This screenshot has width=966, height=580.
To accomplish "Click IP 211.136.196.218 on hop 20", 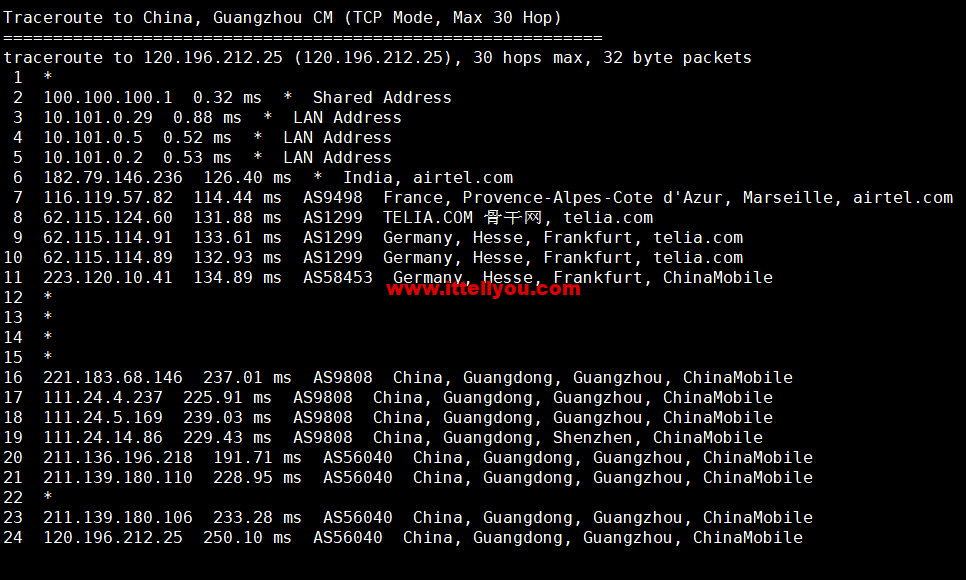I will click(118, 458).
